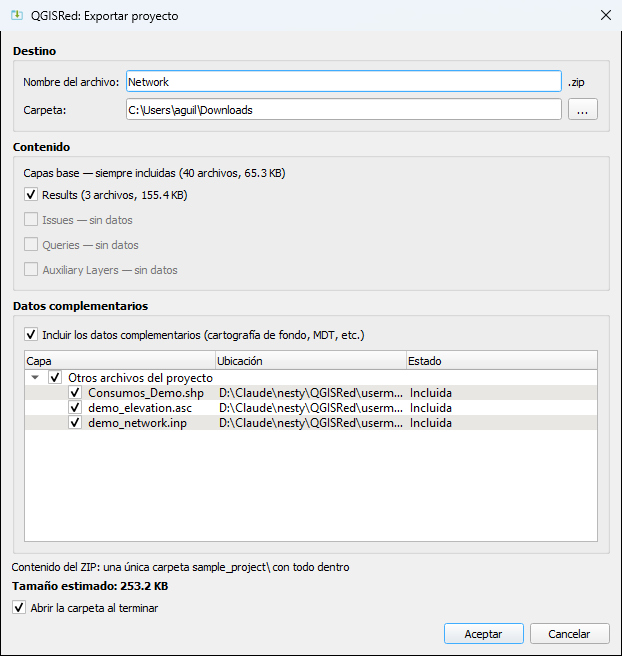Click the Capa column header

coord(120,361)
